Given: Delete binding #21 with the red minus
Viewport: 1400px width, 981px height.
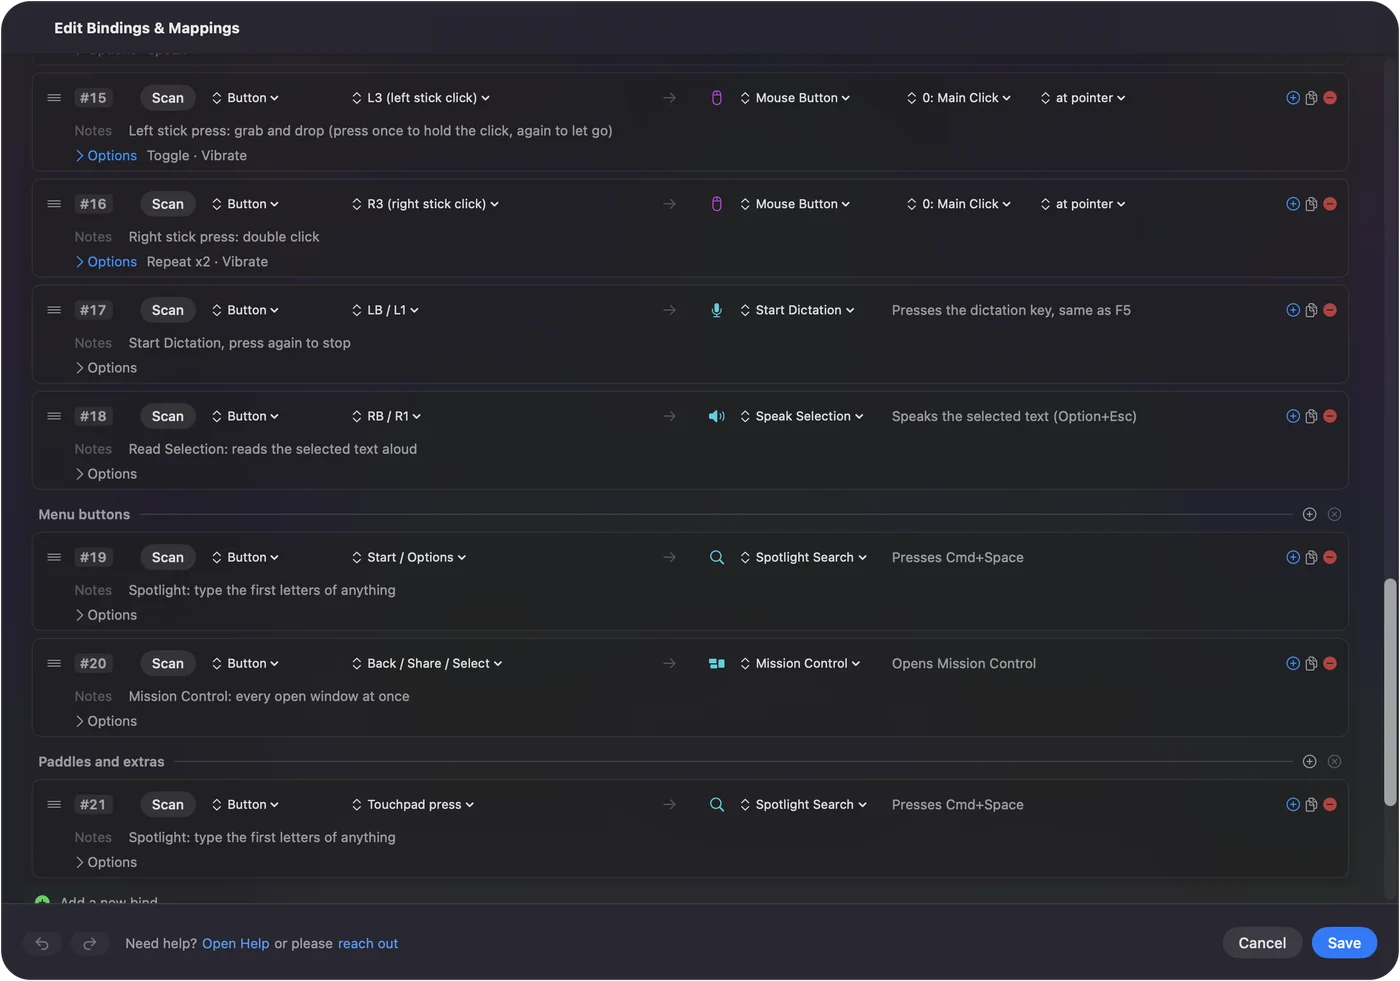Looking at the screenshot, I should (x=1330, y=804).
